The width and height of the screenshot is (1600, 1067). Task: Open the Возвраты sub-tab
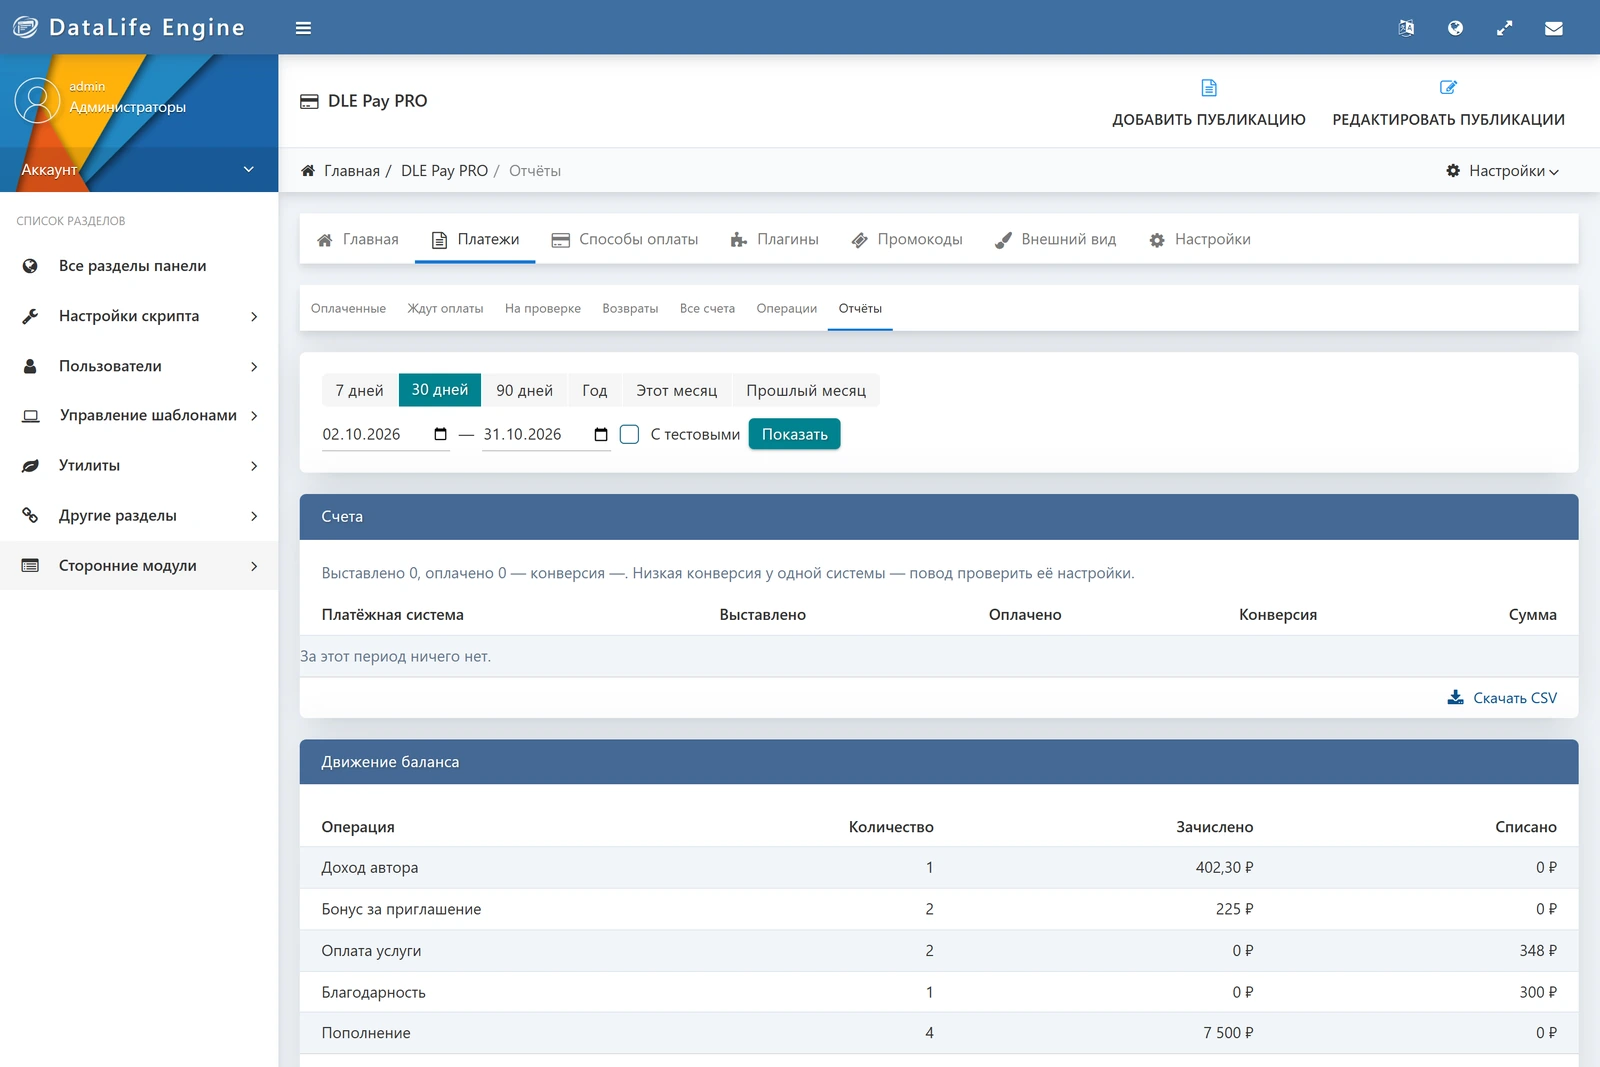630,308
